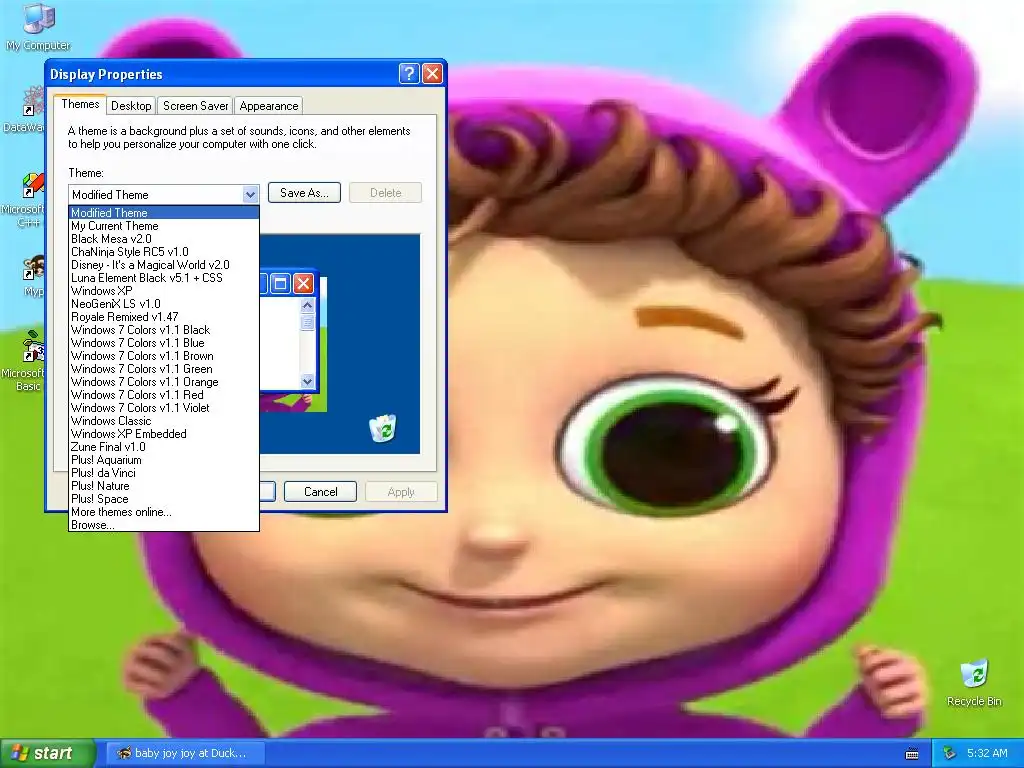Select Windows 7 Colors v1.1 Violet

tap(164, 408)
